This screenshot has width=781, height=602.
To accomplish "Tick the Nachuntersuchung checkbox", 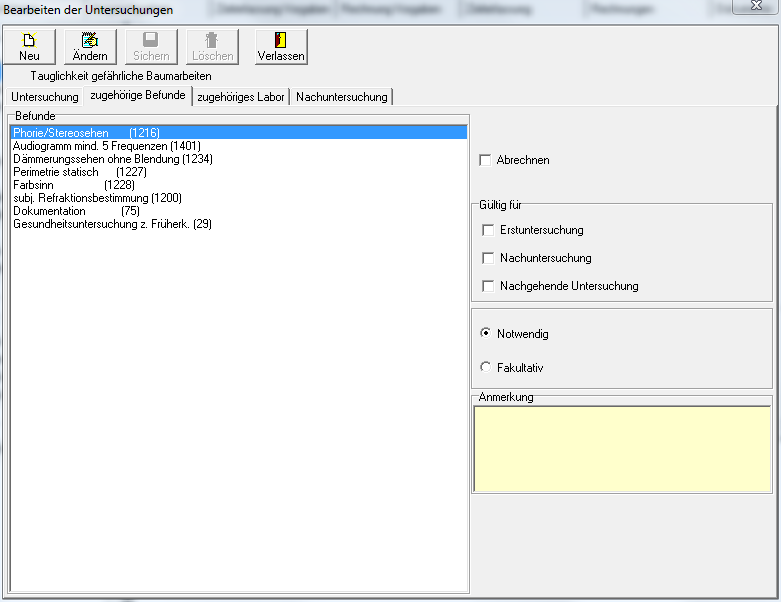I will point(488,258).
